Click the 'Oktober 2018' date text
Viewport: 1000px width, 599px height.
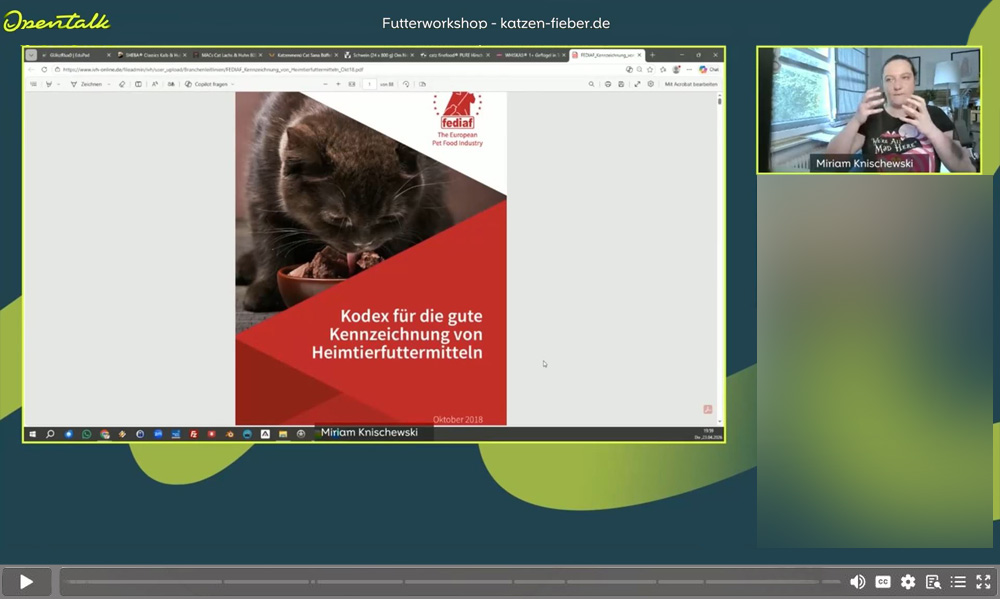(x=458, y=419)
